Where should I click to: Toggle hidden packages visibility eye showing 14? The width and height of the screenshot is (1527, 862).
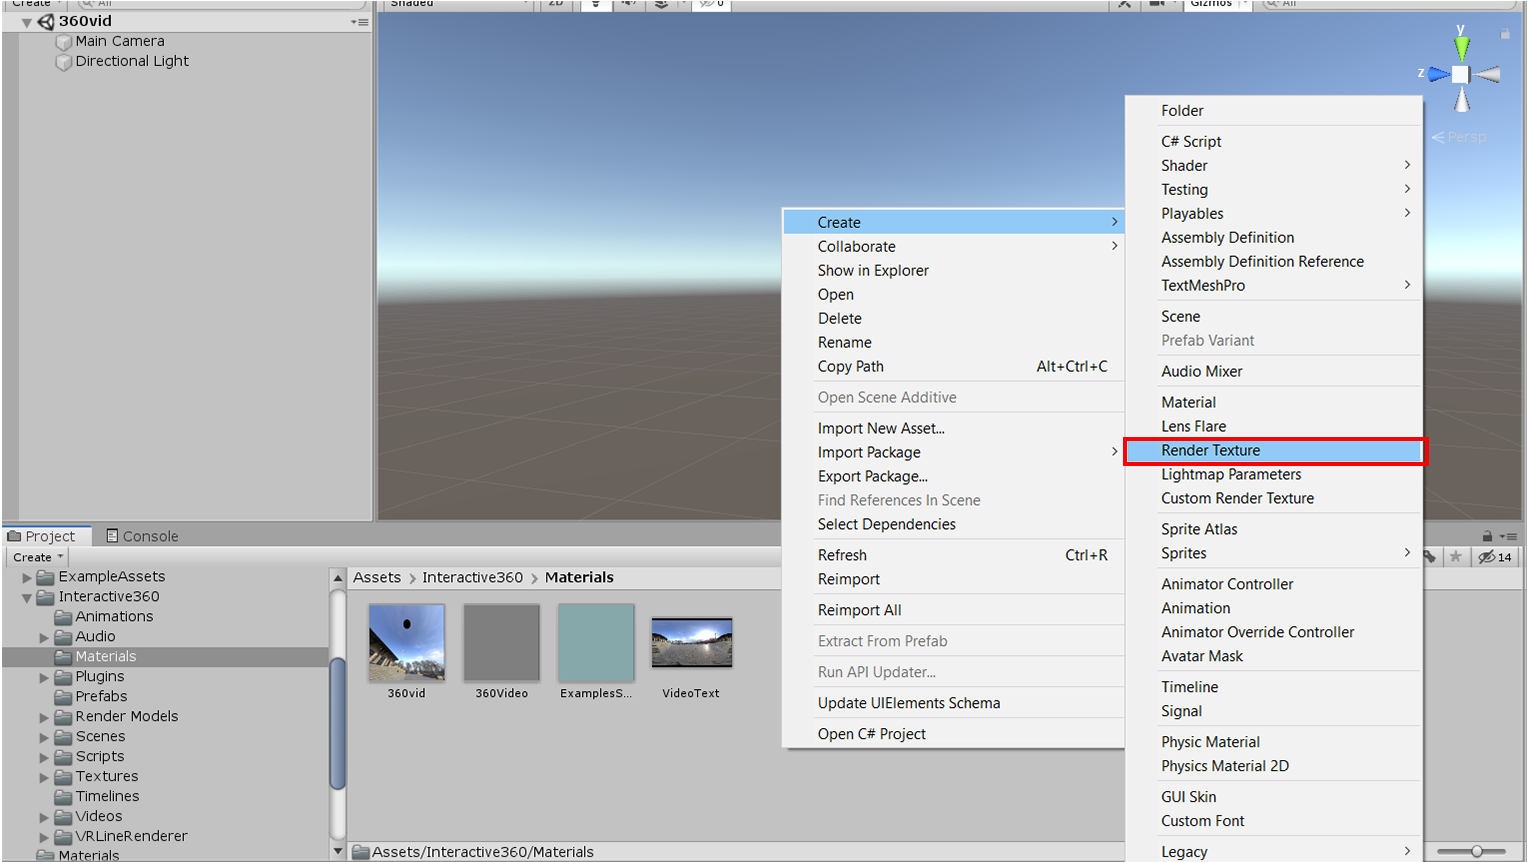(x=1496, y=557)
